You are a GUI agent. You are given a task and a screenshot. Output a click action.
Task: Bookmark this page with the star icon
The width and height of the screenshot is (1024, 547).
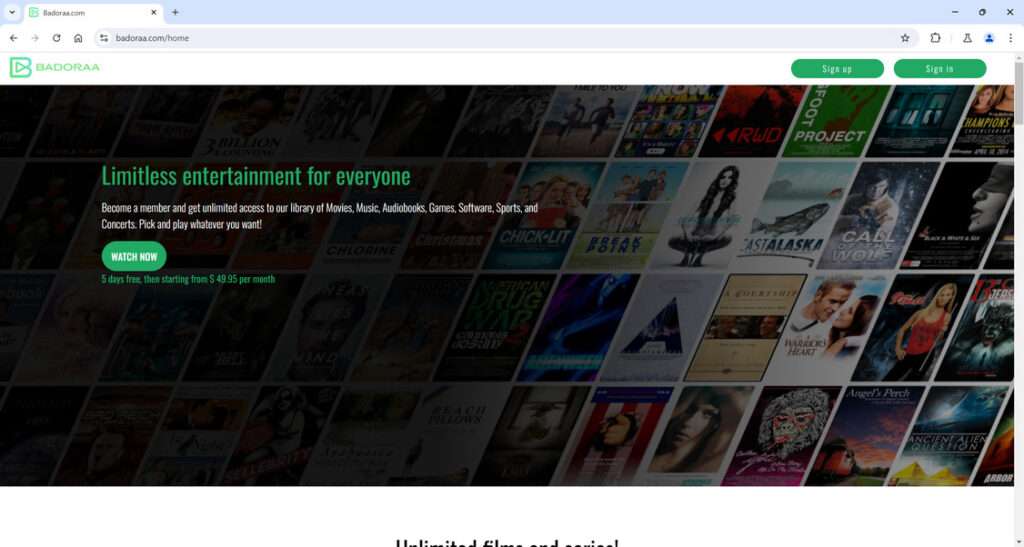[905, 38]
